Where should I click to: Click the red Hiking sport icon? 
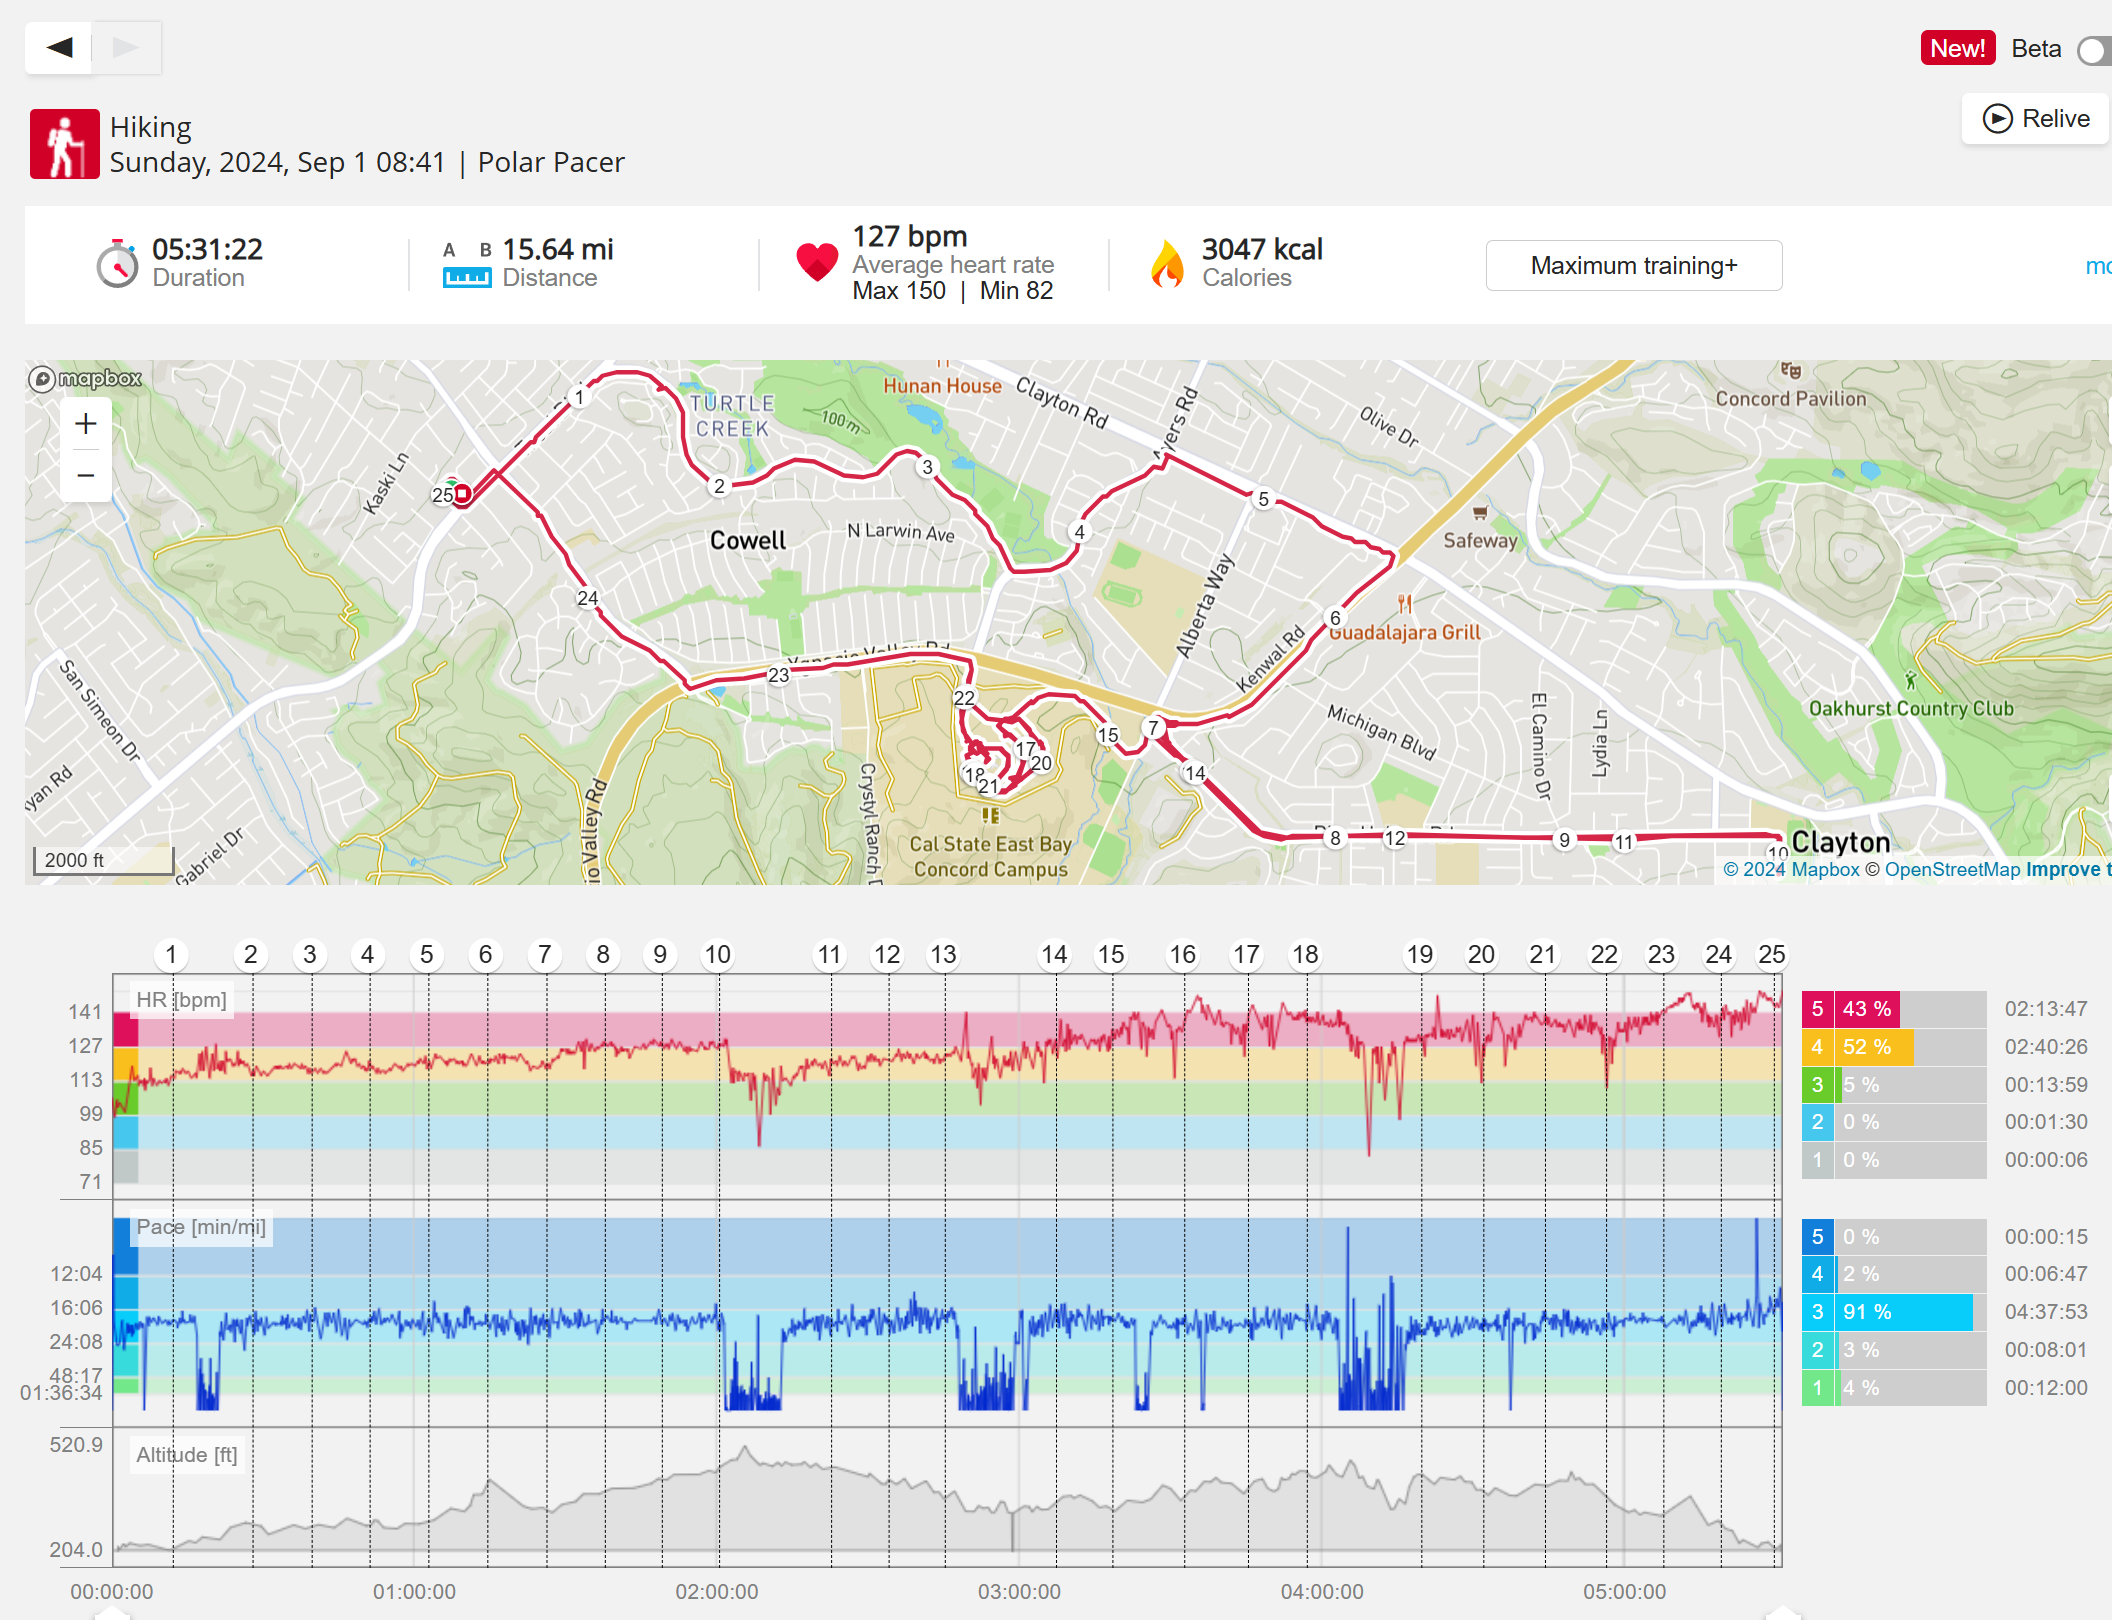point(64,144)
